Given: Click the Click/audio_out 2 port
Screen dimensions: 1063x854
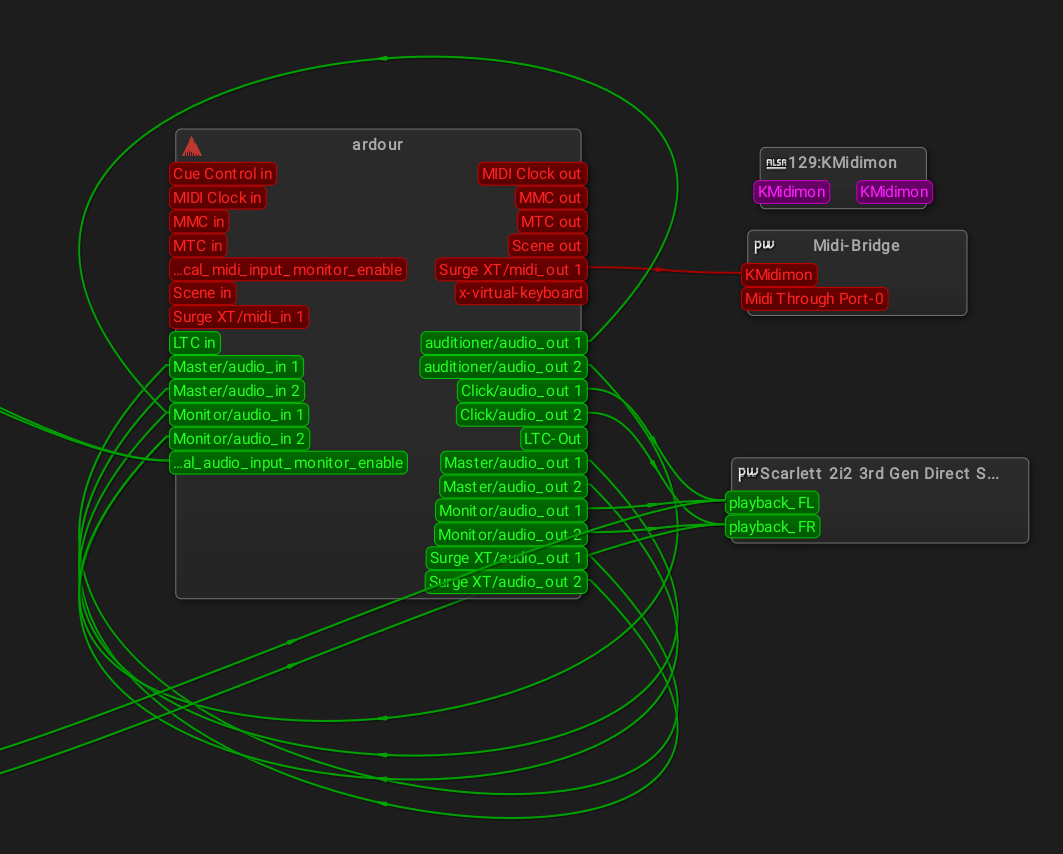Looking at the screenshot, I should (520, 415).
